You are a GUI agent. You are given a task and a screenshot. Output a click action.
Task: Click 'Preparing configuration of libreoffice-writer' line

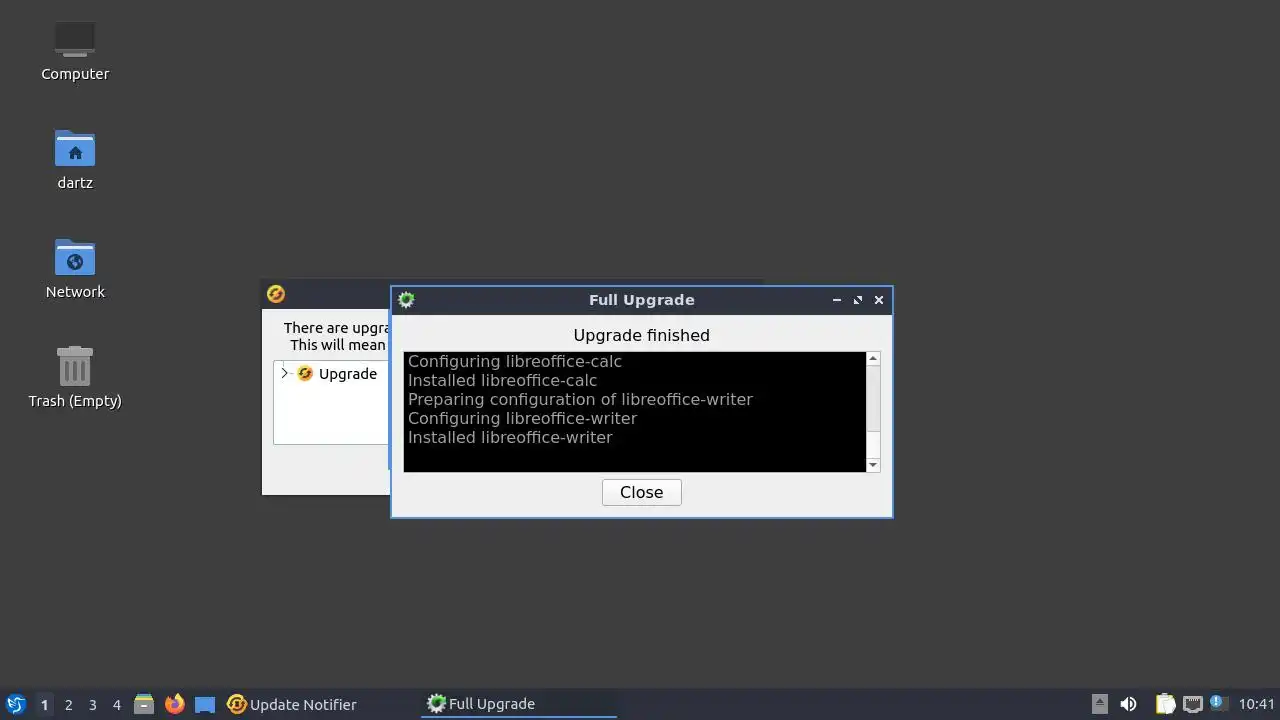(x=580, y=399)
